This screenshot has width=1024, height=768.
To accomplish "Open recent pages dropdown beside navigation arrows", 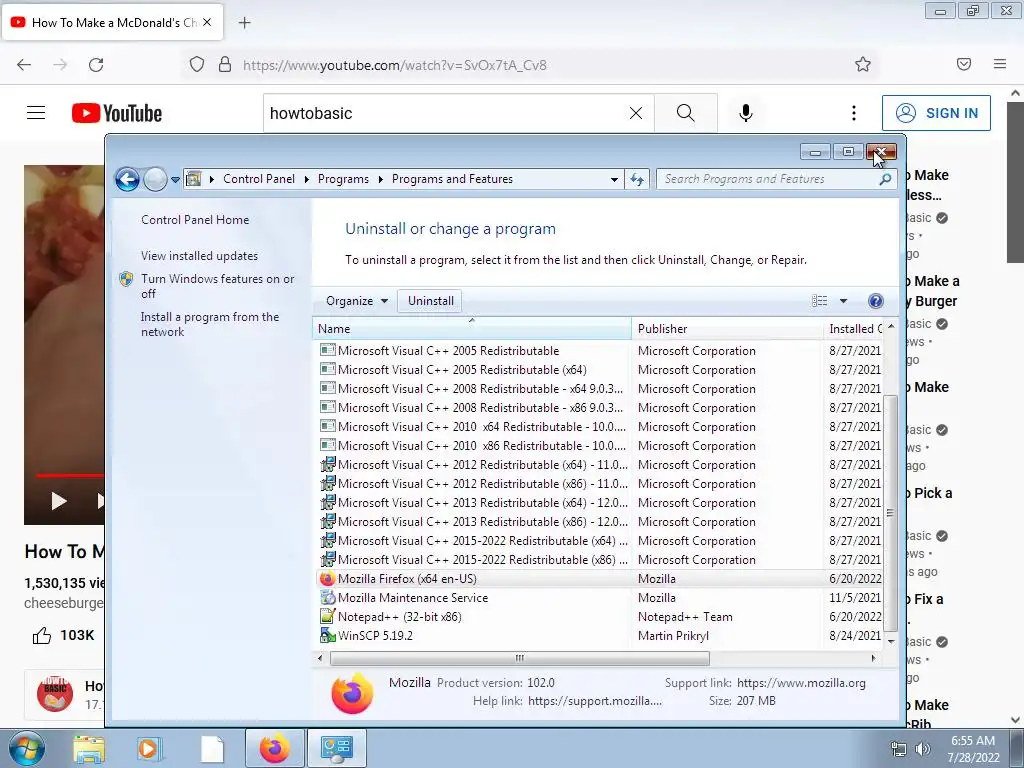I will [x=175, y=180].
